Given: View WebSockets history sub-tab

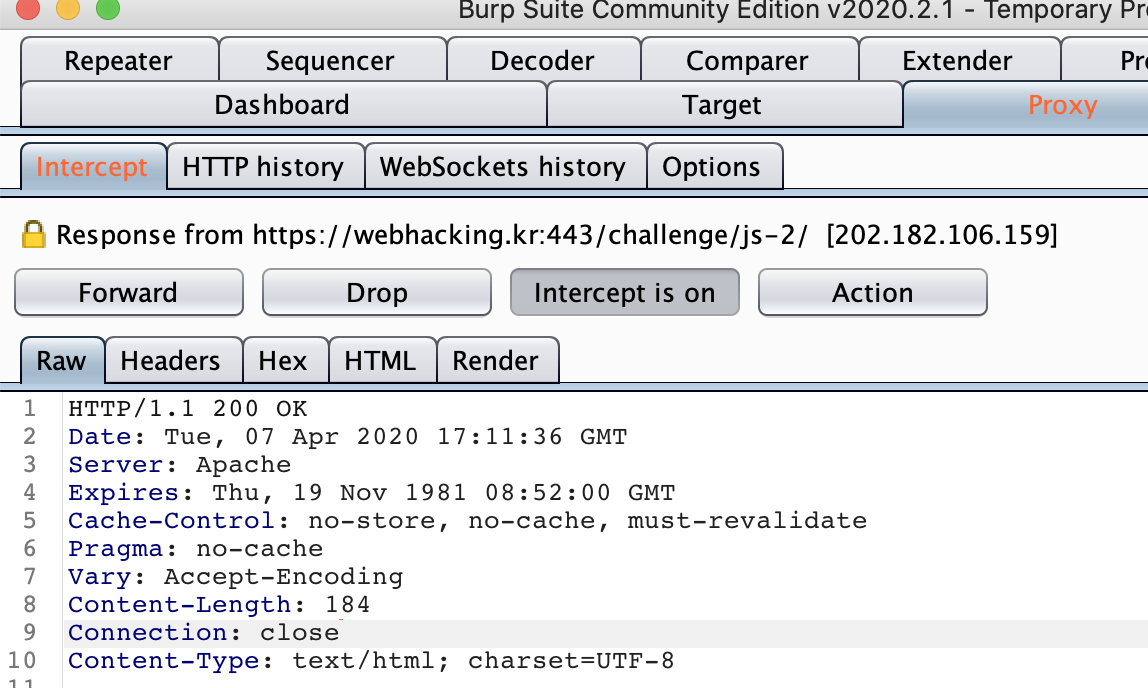Looking at the screenshot, I should tap(505, 167).
